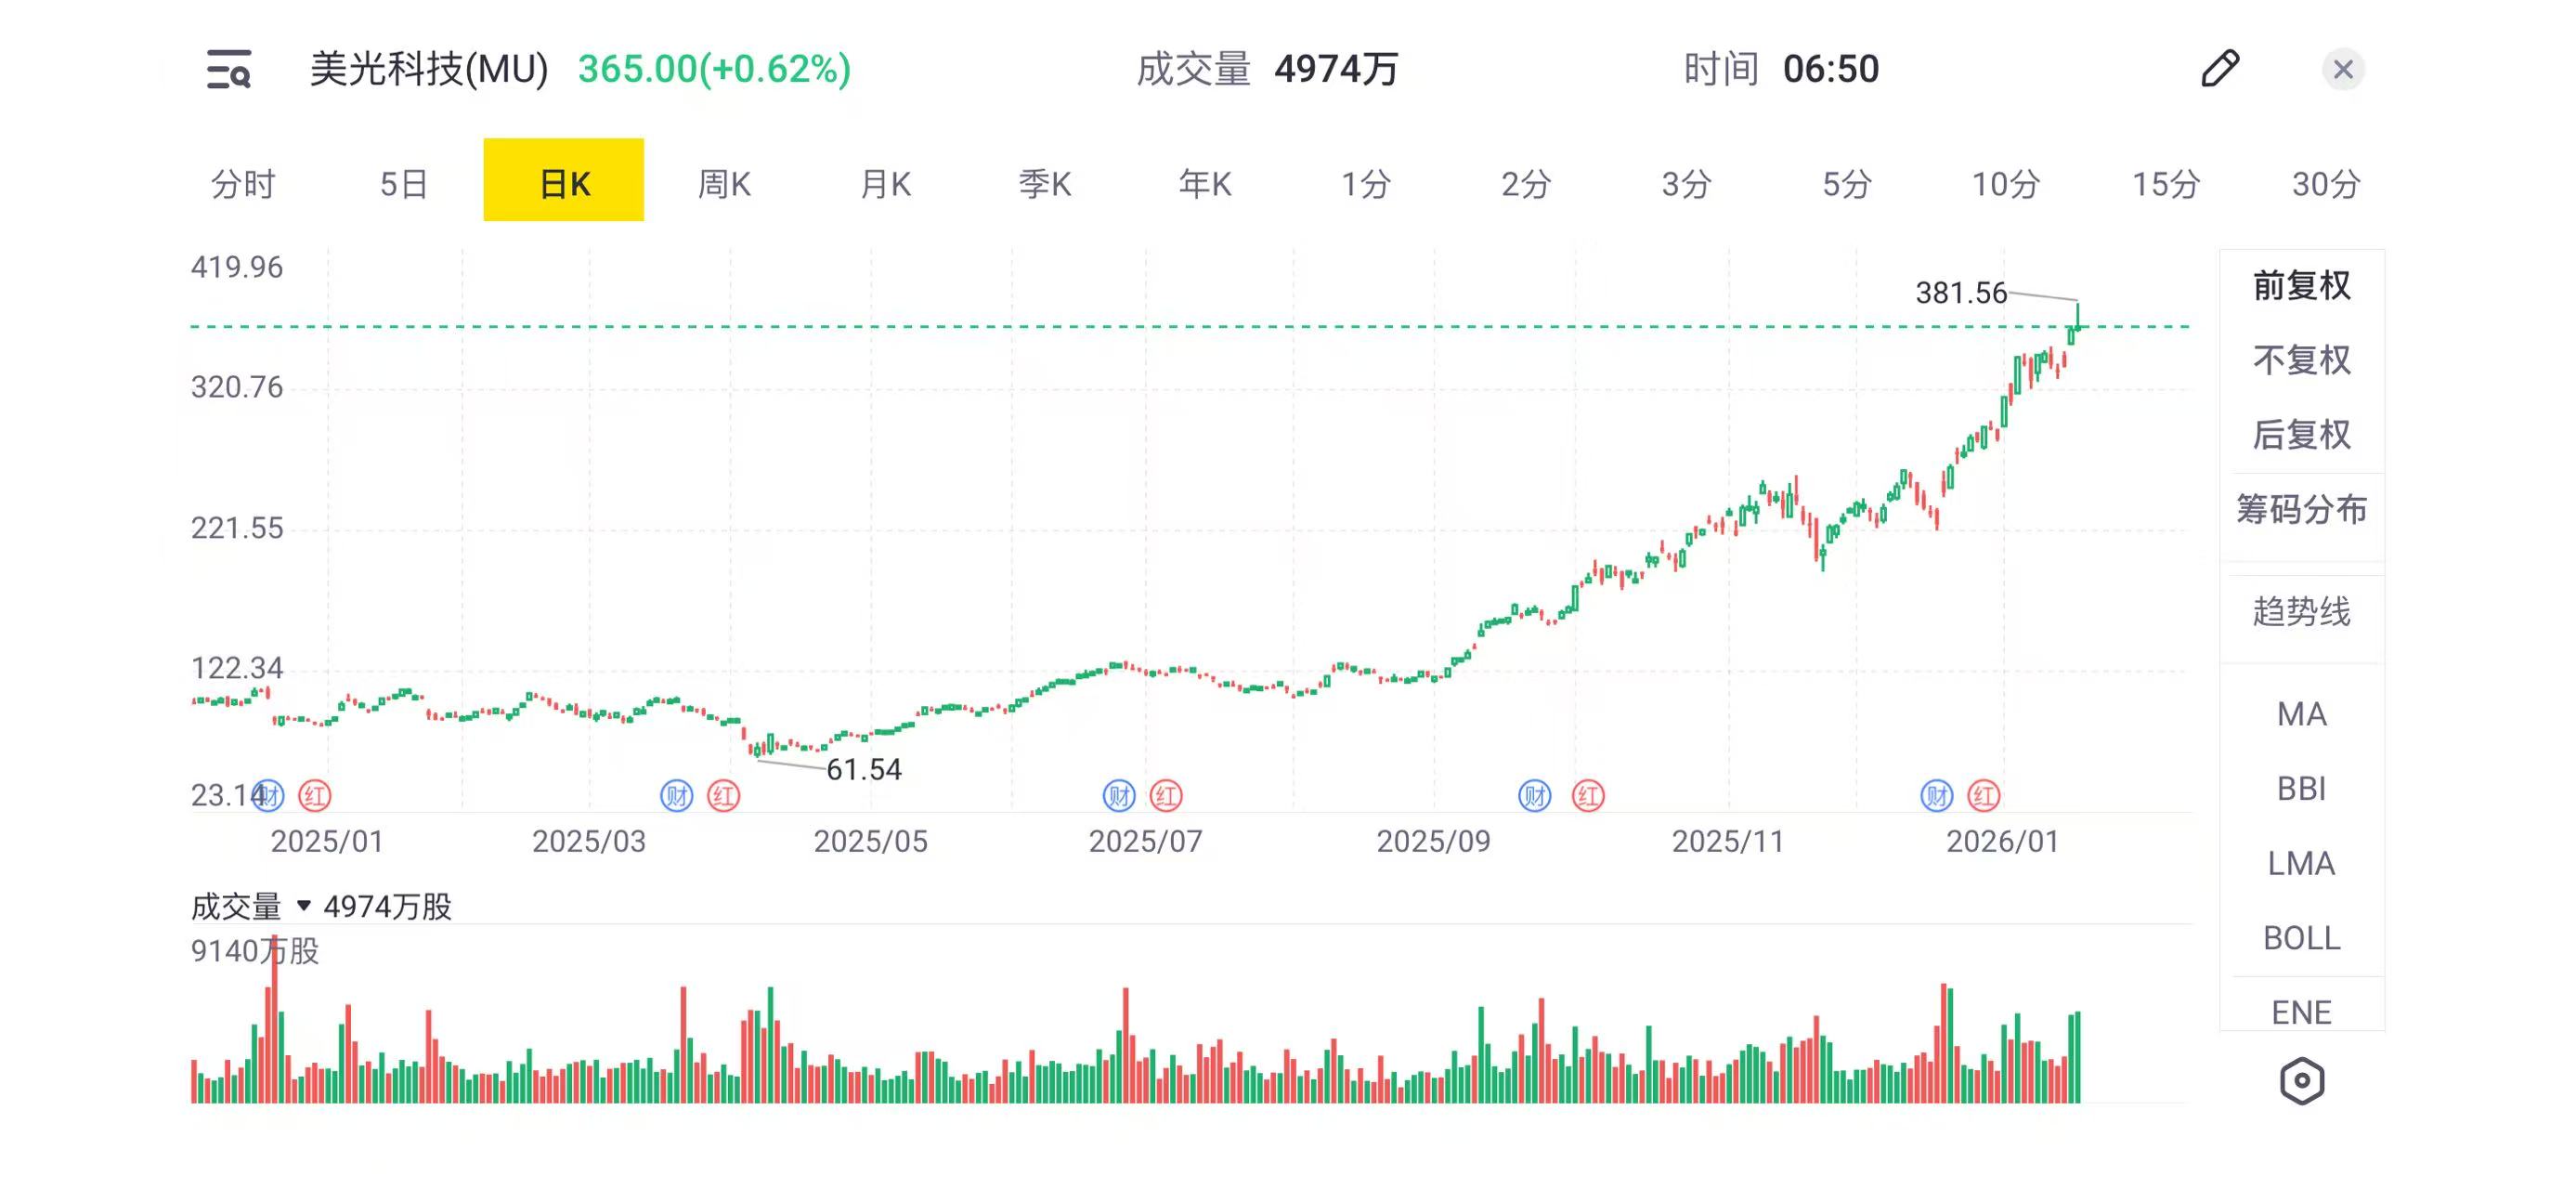Open the stock search list icon

(229, 69)
